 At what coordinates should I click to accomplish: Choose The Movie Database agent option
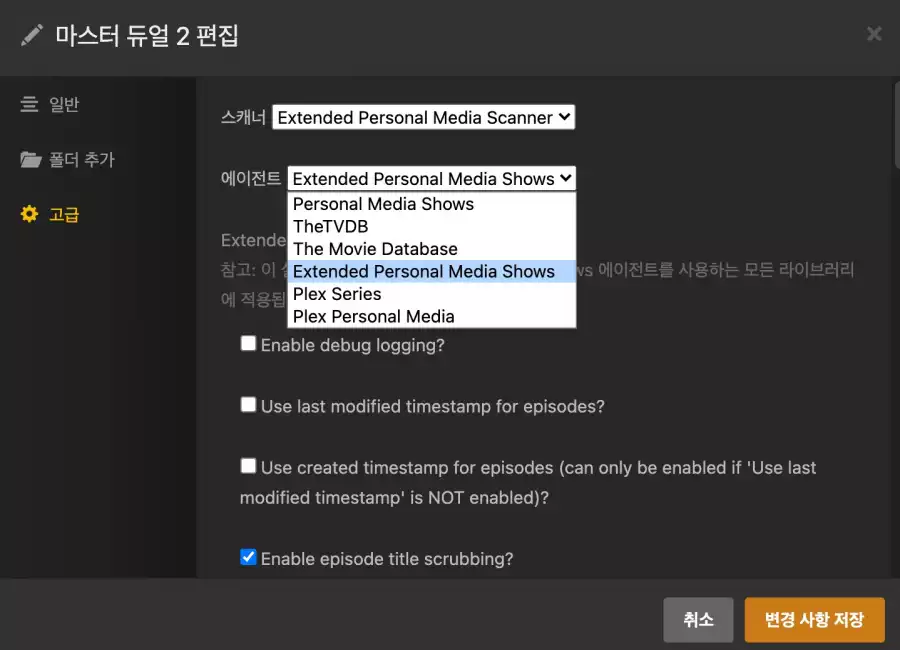431,249
